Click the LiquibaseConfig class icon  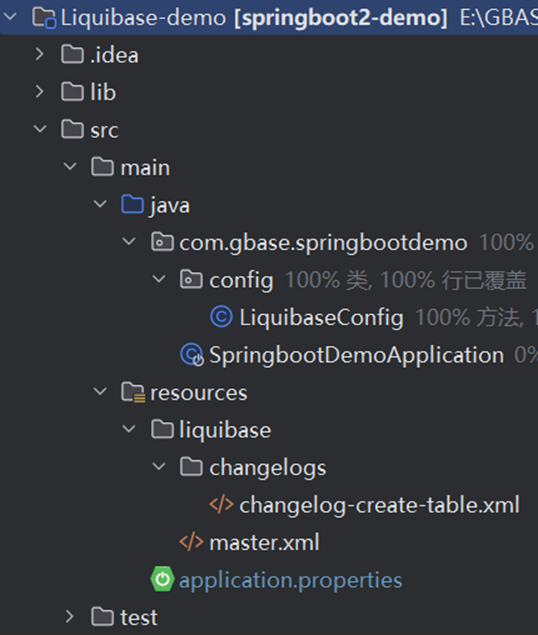221,317
